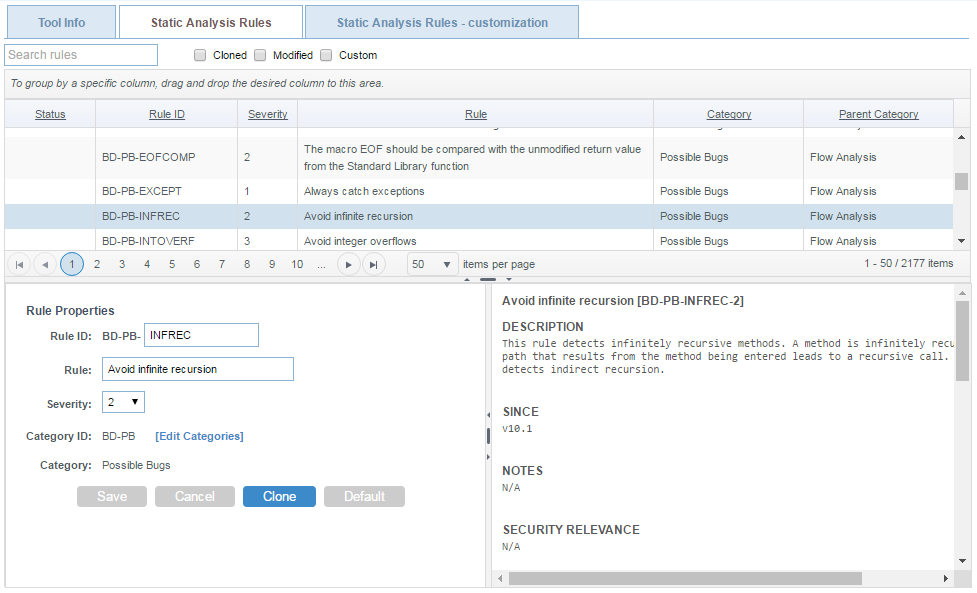The width and height of the screenshot is (977, 593).
Task: Click the description panel horizontal scrollbar thumb
Action: point(685,579)
